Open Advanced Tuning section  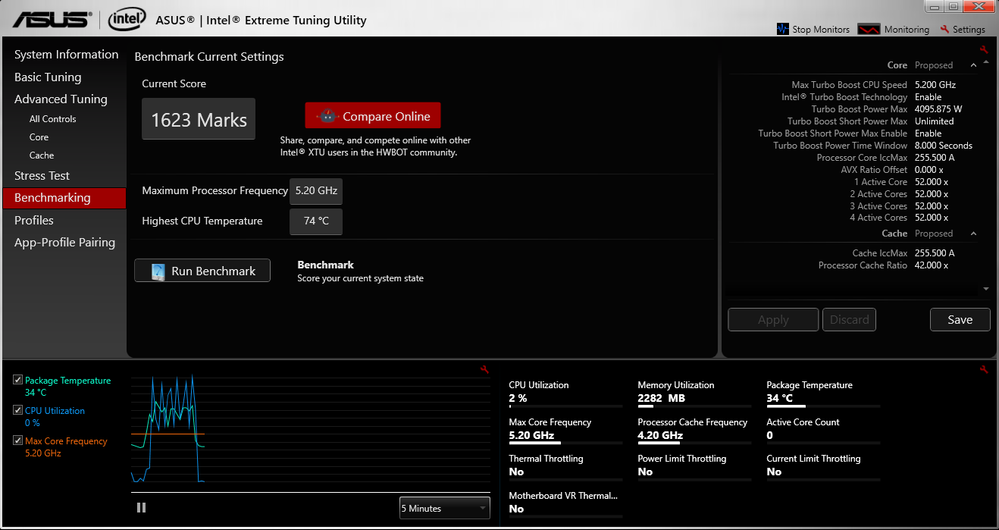coord(61,99)
